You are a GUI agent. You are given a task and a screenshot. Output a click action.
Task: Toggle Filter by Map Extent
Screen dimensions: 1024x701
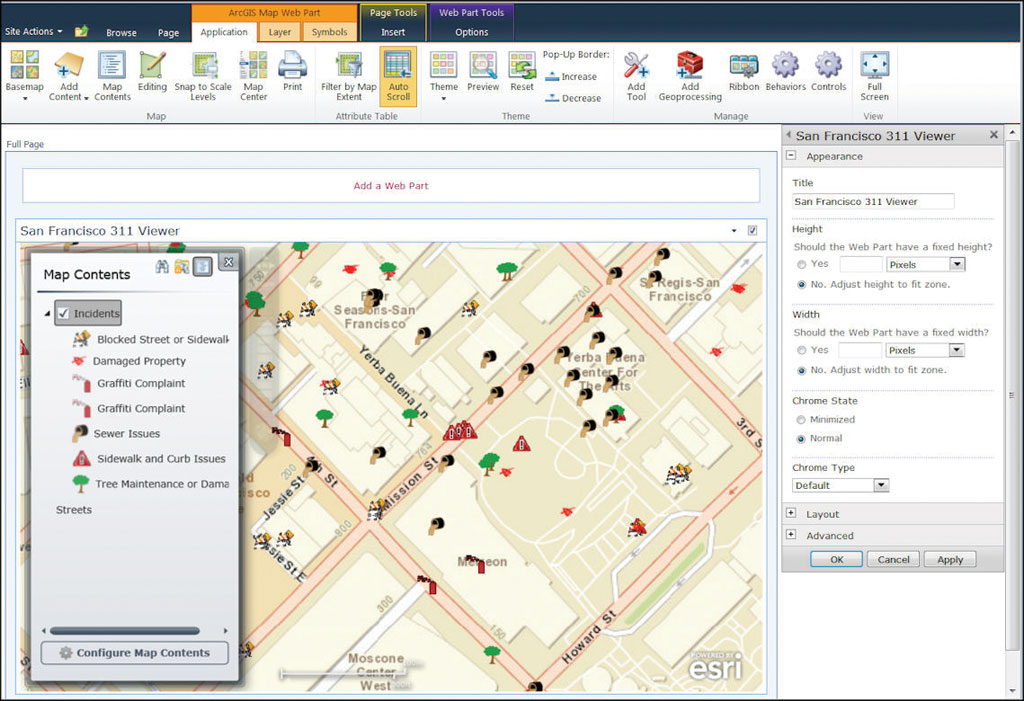pyautogui.click(x=349, y=74)
